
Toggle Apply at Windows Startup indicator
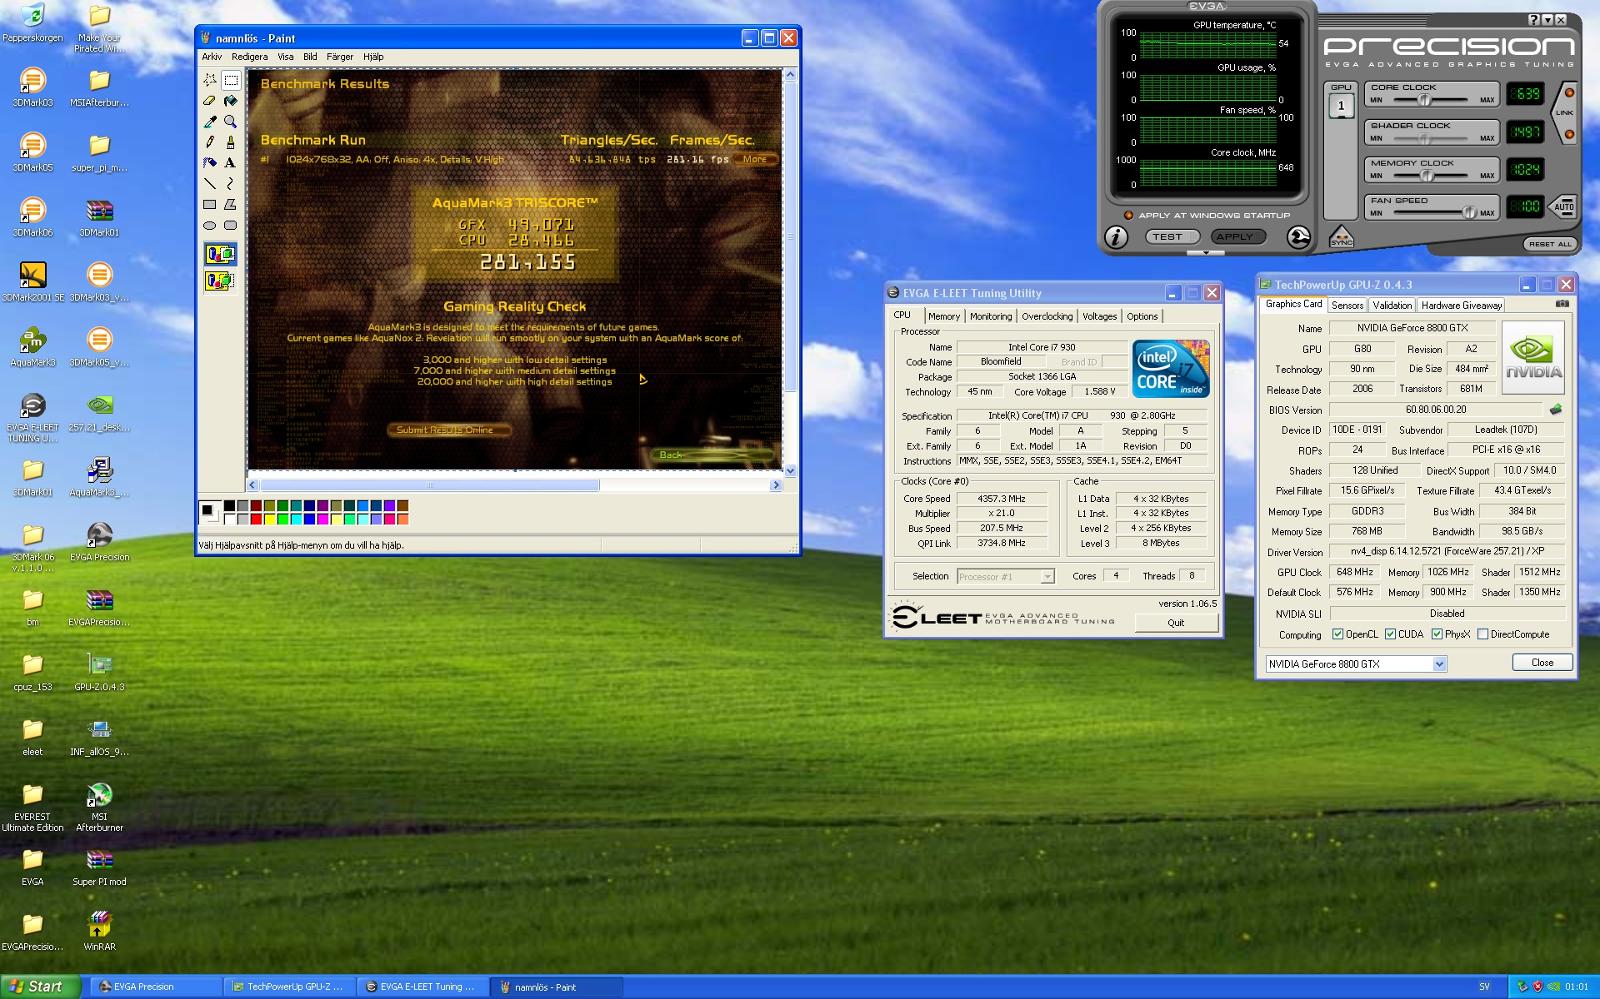1128,215
